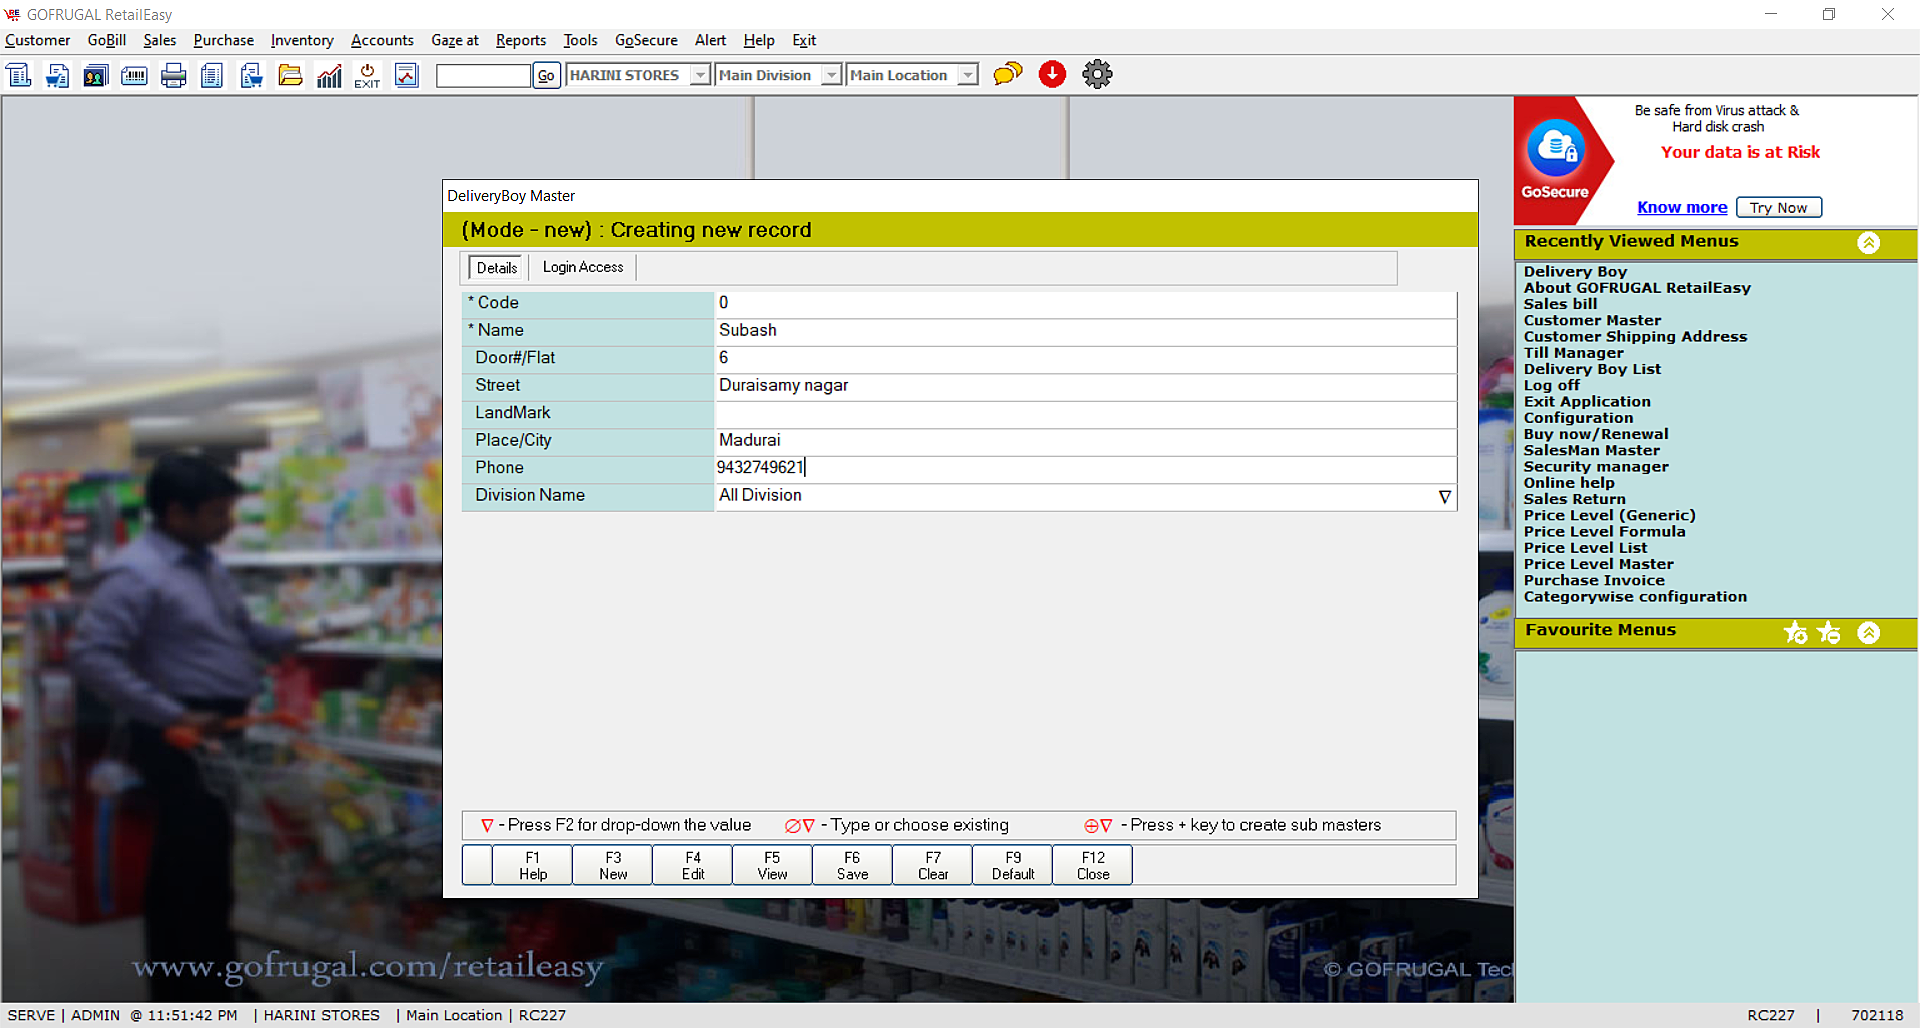Image resolution: width=1920 pixels, height=1028 pixels.
Task: Click the EXIT power toolbar icon
Action: 367,75
